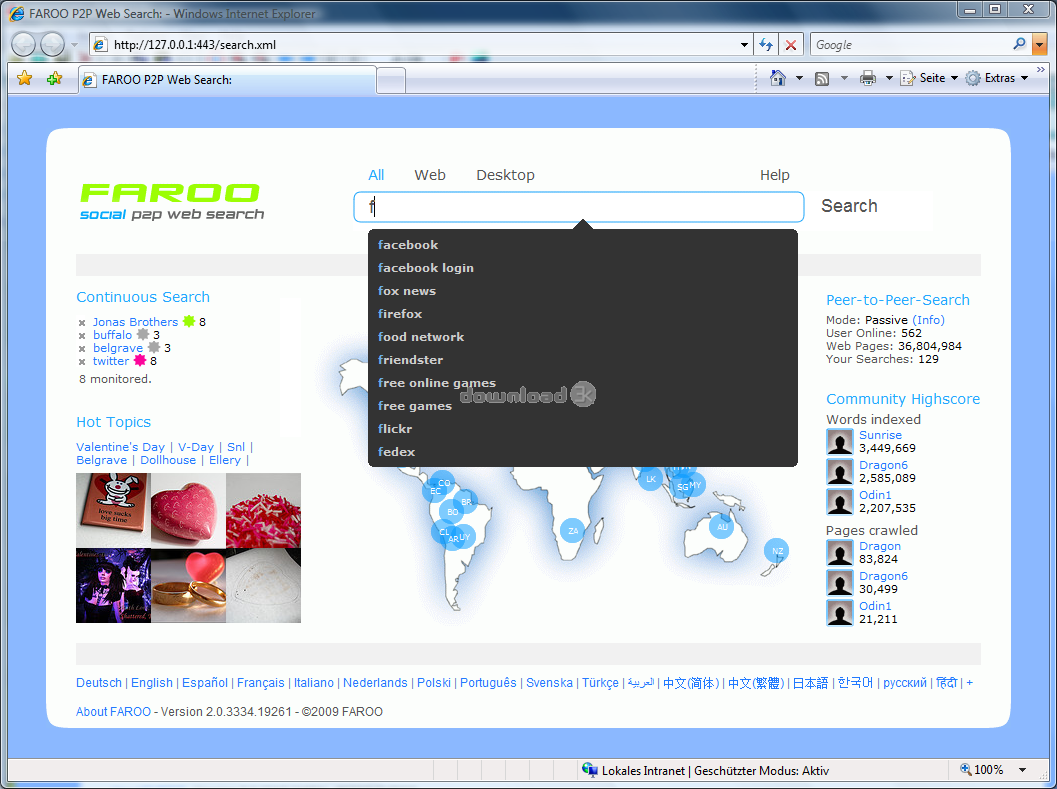Open the heart candy thumbnail

(188, 510)
